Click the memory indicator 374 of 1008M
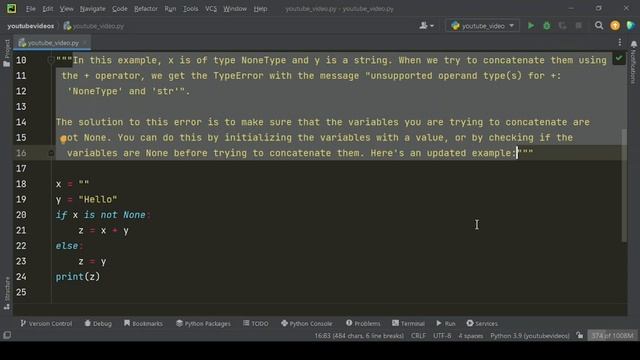640x360 pixels. point(612,336)
